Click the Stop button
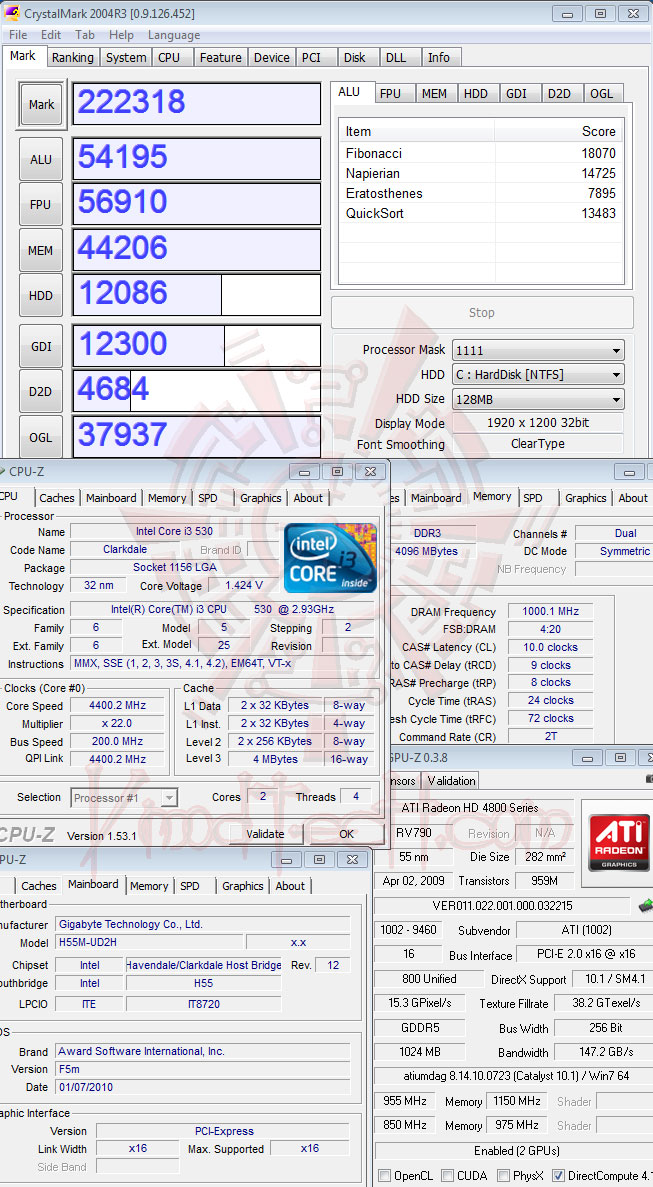The width and height of the screenshot is (653, 1187). [x=482, y=313]
